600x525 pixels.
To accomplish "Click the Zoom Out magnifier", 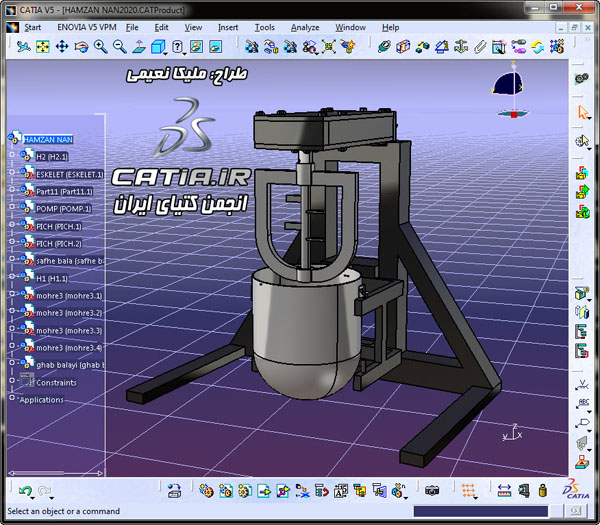I will coord(120,47).
